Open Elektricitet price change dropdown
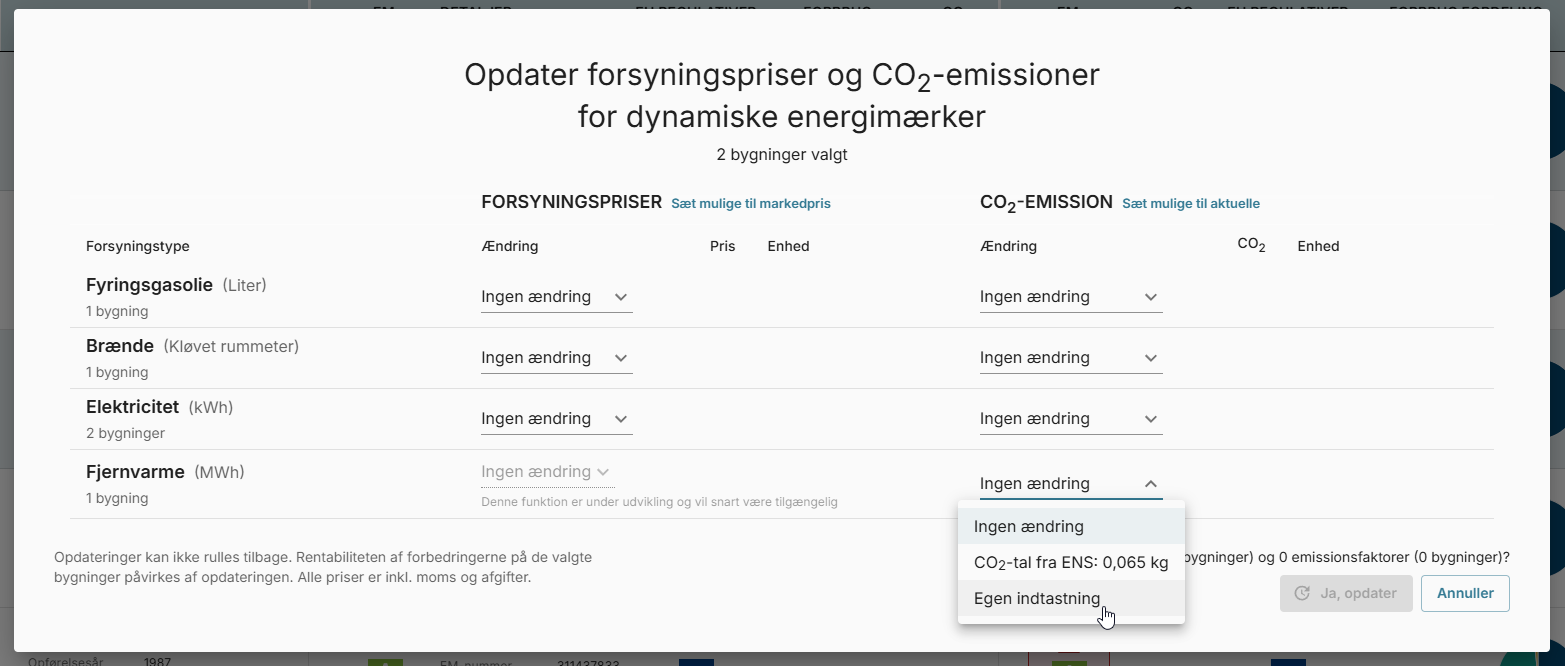The height and width of the screenshot is (666, 1565). pos(556,419)
